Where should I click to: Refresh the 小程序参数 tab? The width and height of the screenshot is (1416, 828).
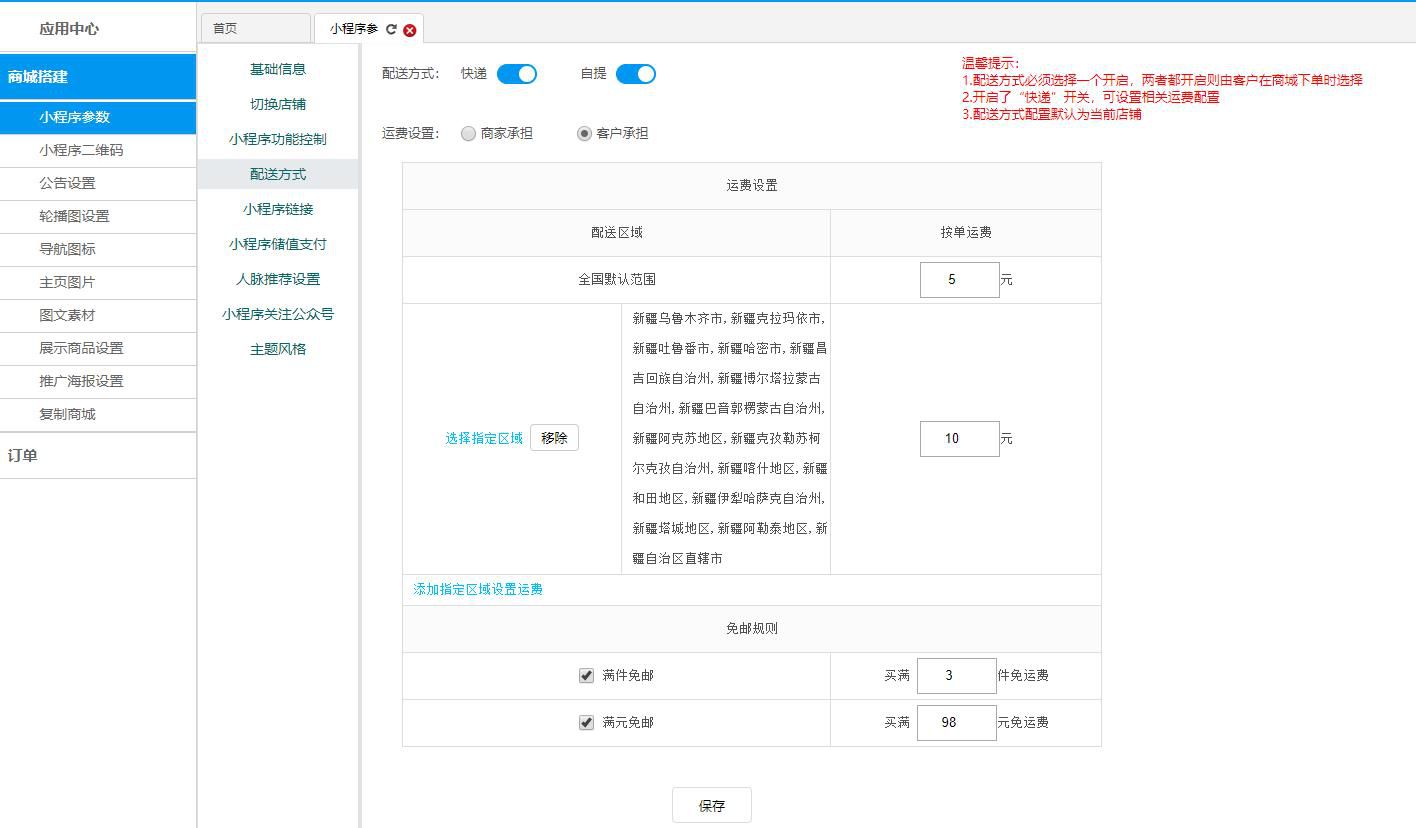(x=392, y=30)
